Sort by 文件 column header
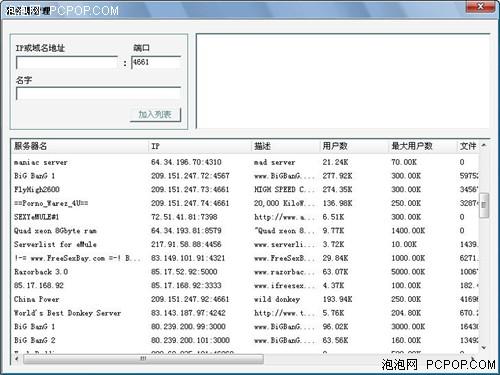This screenshot has width=500, height=375. (468, 146)
